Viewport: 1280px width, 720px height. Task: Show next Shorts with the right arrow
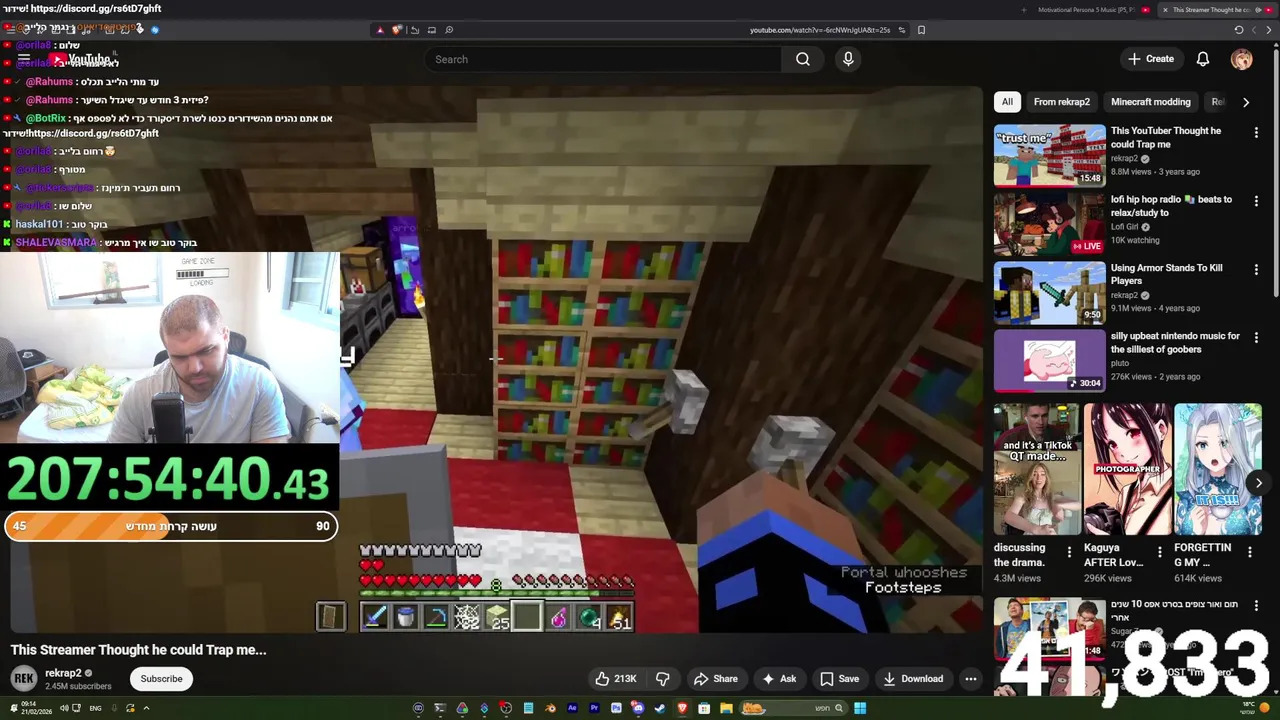click(x=1258, y=482)
